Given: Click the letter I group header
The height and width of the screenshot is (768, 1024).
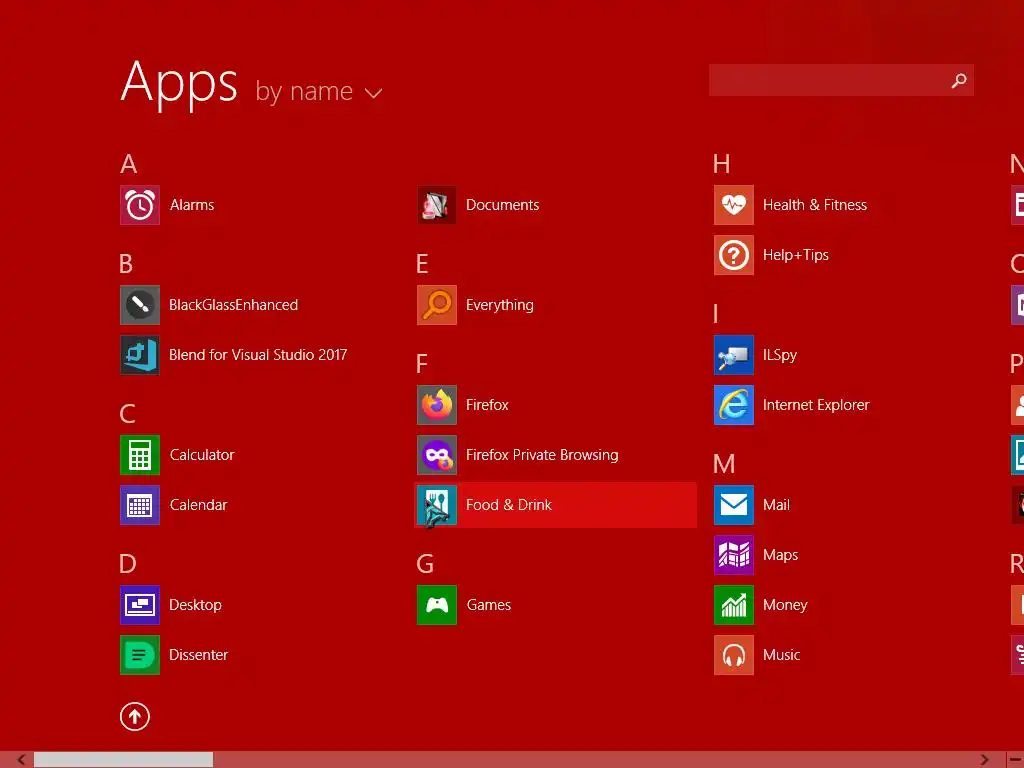Looking at the screenshot, I should pos(716,314).
